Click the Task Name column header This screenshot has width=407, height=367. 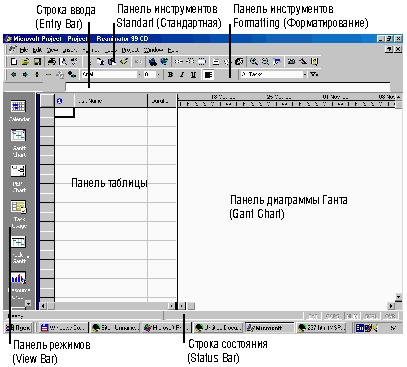(x=110, y=101)
